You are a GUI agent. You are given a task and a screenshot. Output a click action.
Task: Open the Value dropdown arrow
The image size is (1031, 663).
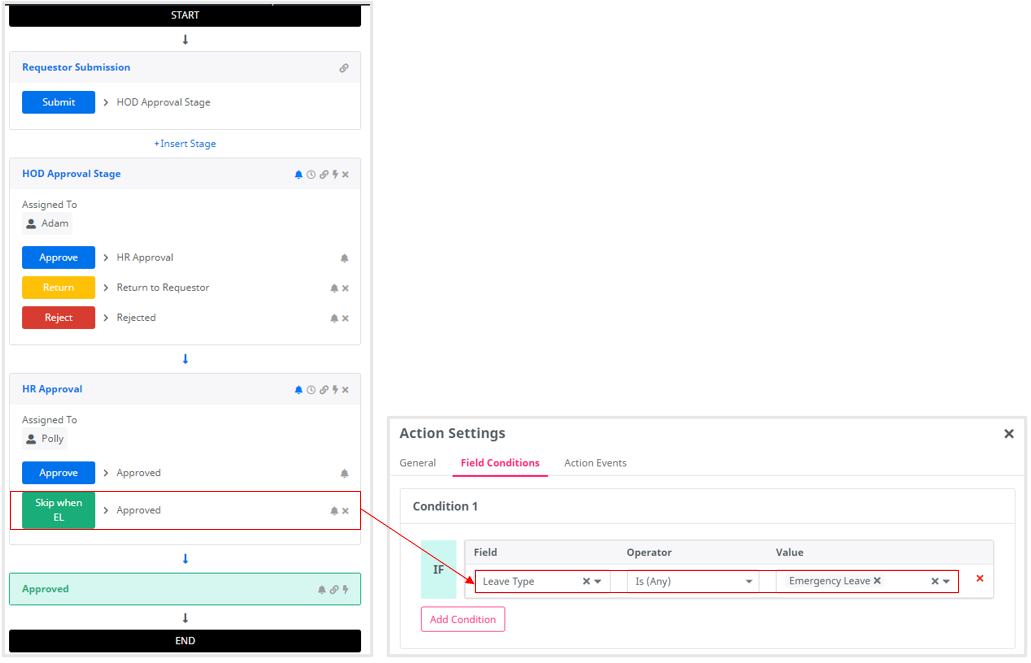click(x=946, y=581)
